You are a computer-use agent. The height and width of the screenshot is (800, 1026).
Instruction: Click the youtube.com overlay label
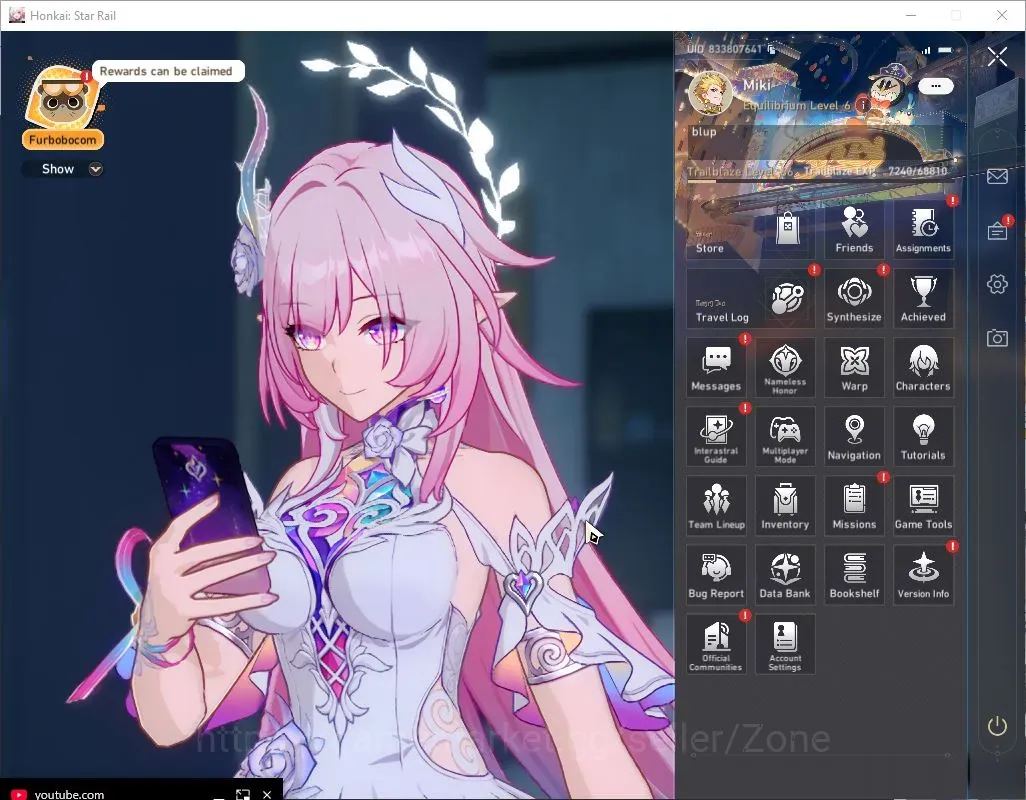tap(69, 793)
